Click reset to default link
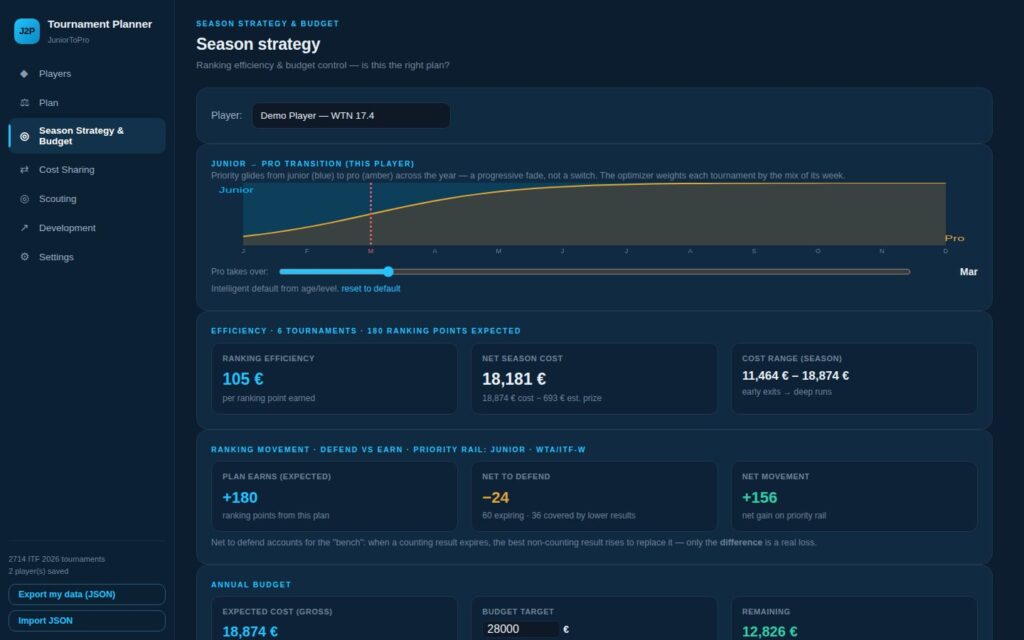 [x=370, y=289]
